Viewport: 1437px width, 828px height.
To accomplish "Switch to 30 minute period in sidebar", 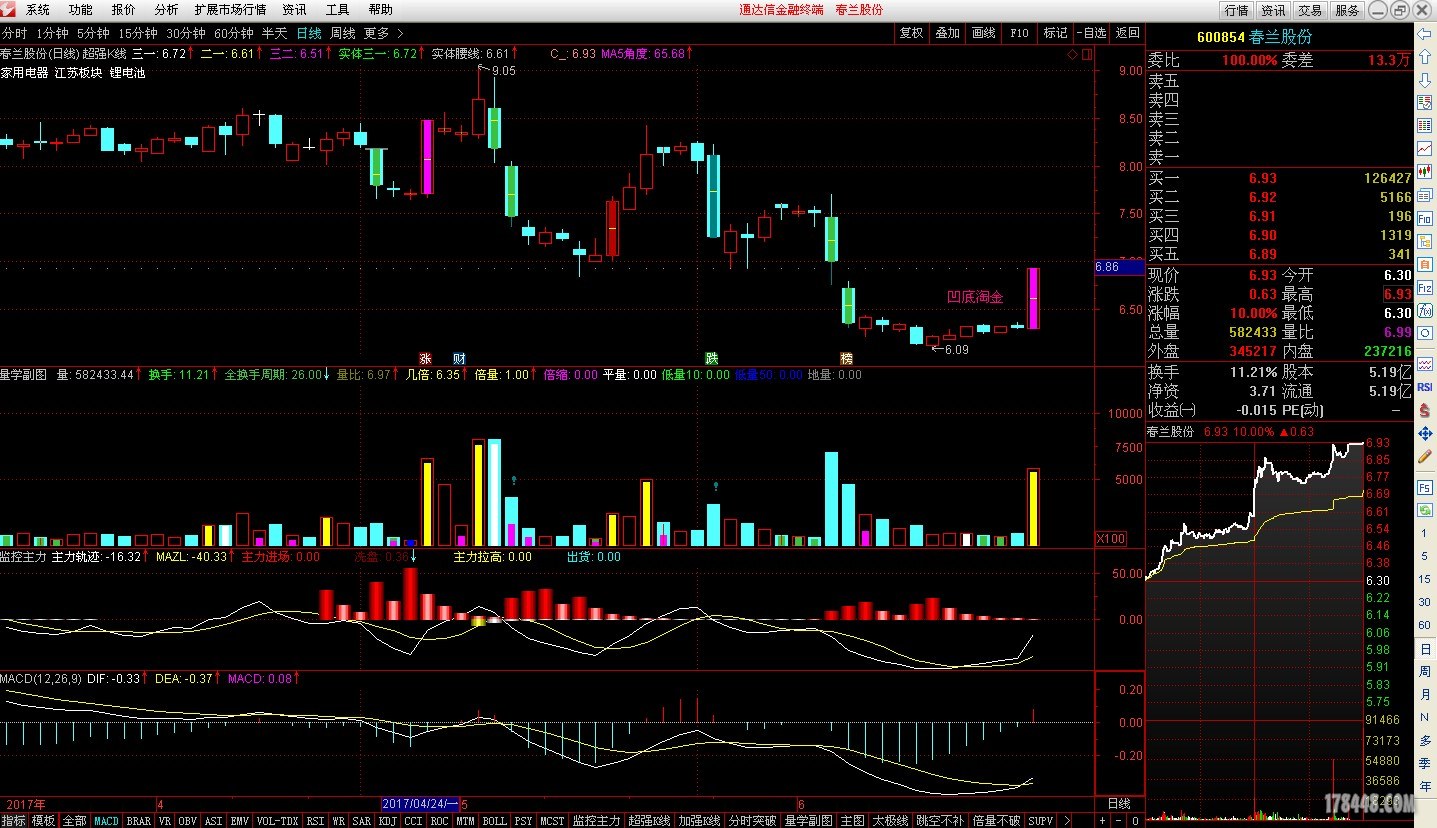I will [x=1424, y=602].
